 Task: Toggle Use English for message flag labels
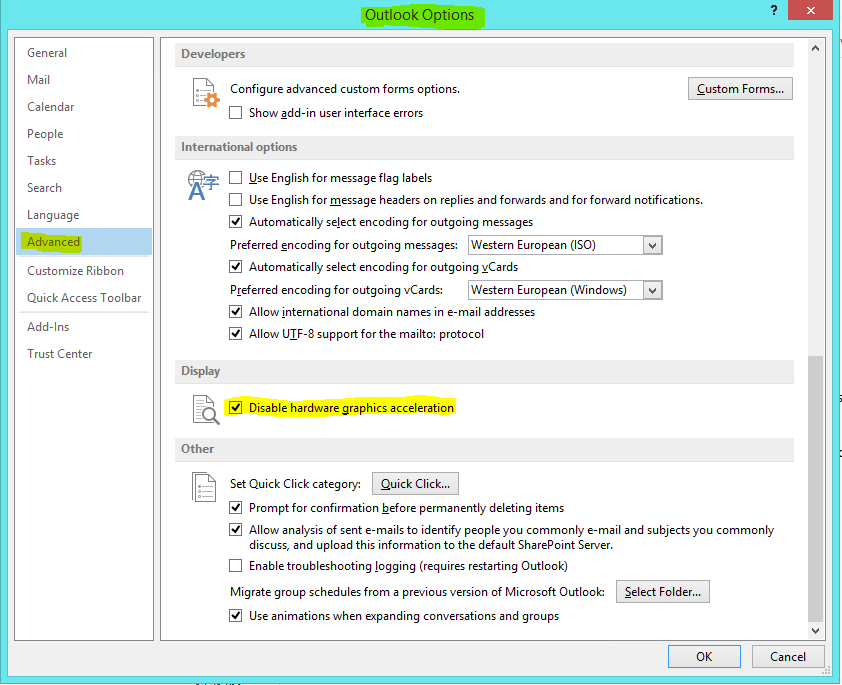236,178
